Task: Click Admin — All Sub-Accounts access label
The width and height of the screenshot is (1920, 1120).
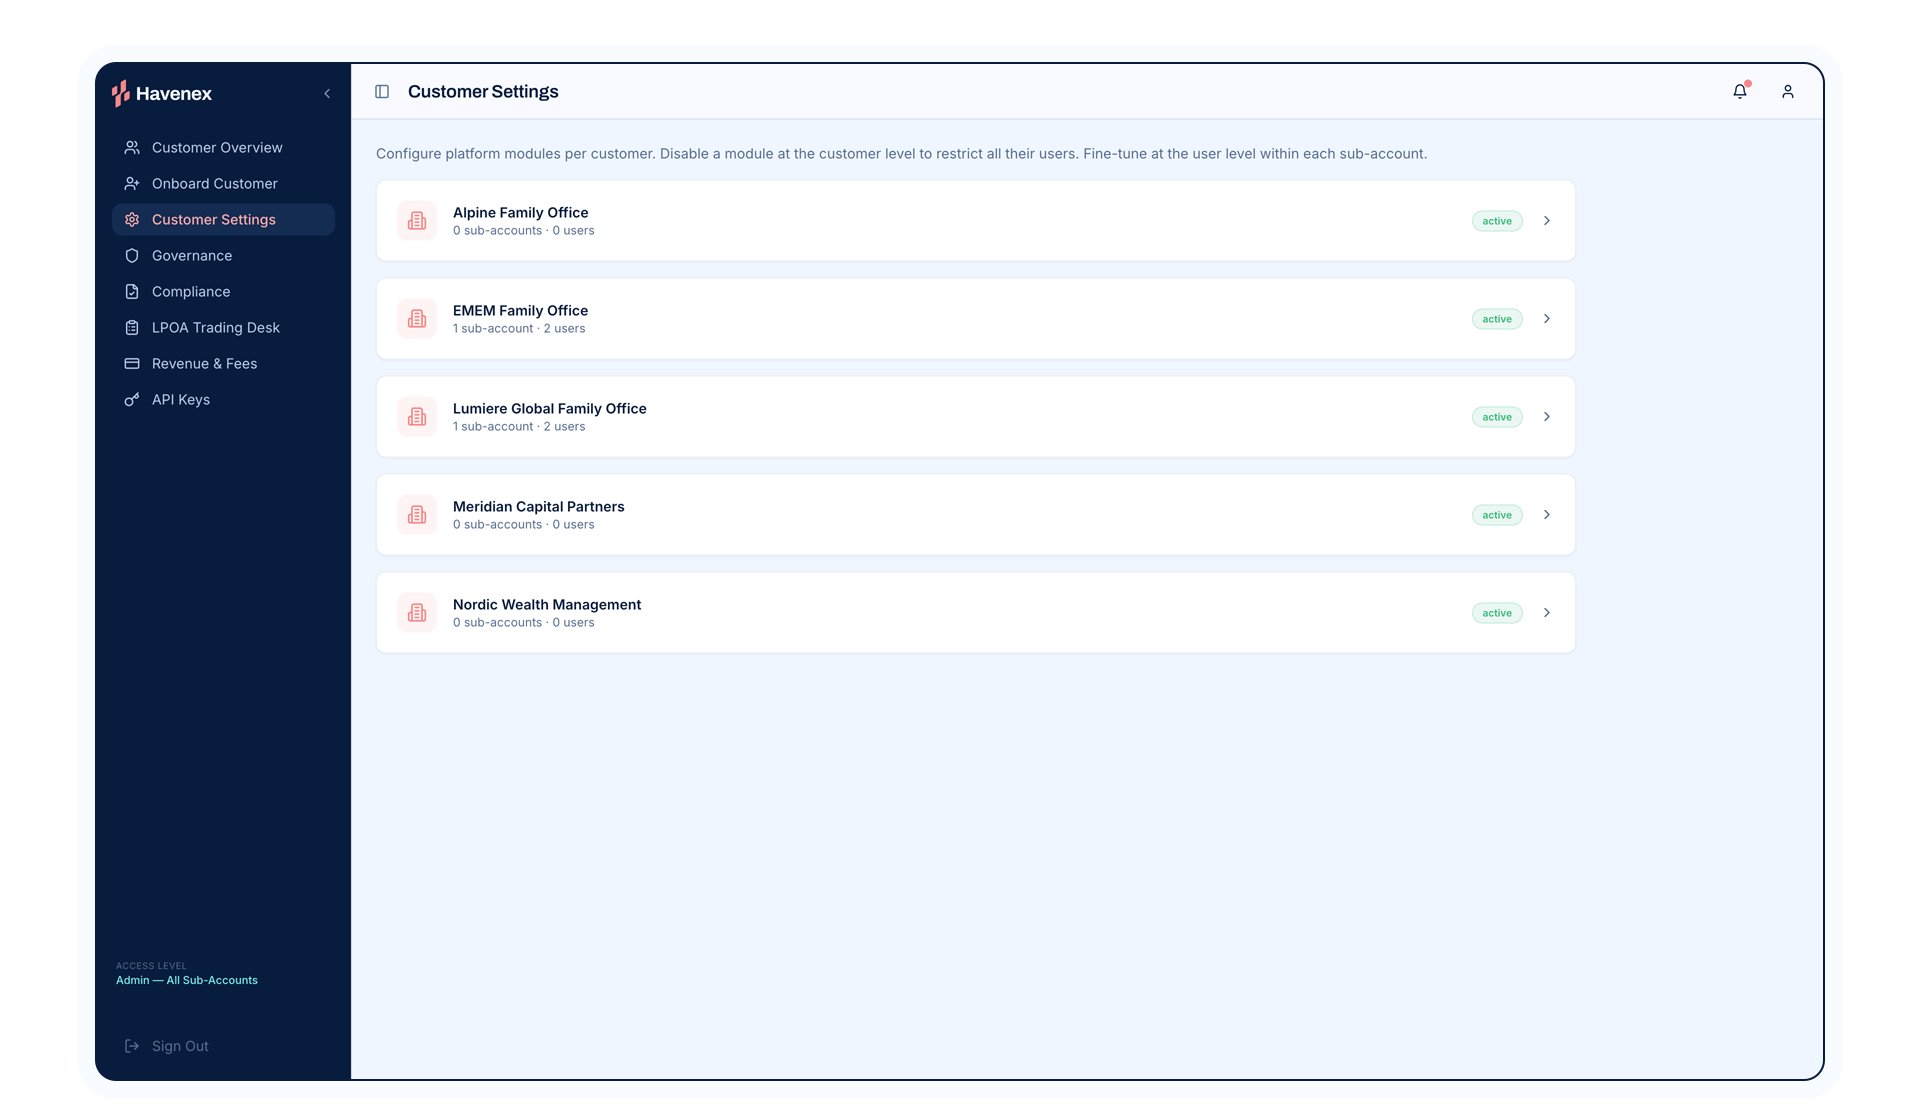Action: tap(187, 981)
